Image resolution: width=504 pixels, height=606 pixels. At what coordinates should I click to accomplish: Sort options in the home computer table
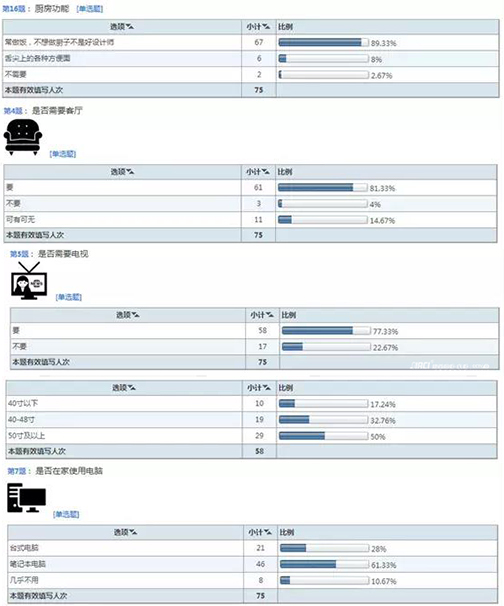[x=125, y=533]
